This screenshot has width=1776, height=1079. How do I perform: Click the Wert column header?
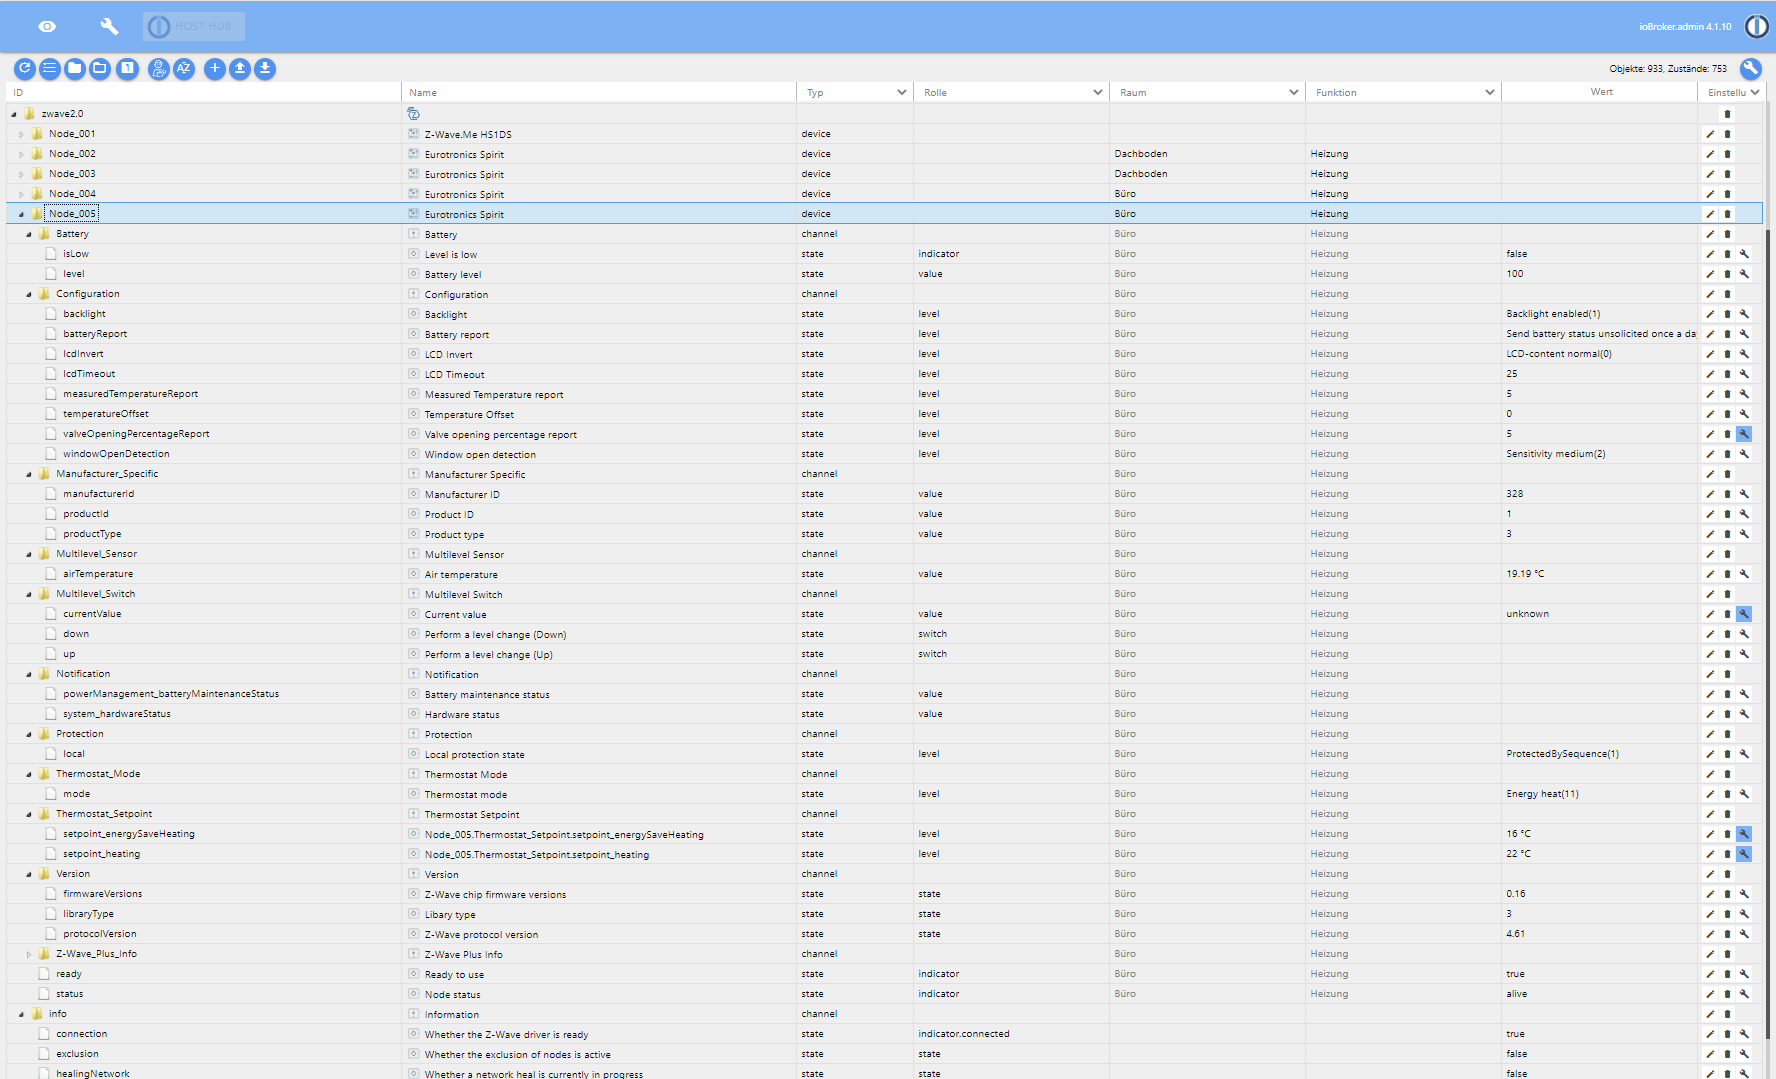click(x=1601, y=92)
